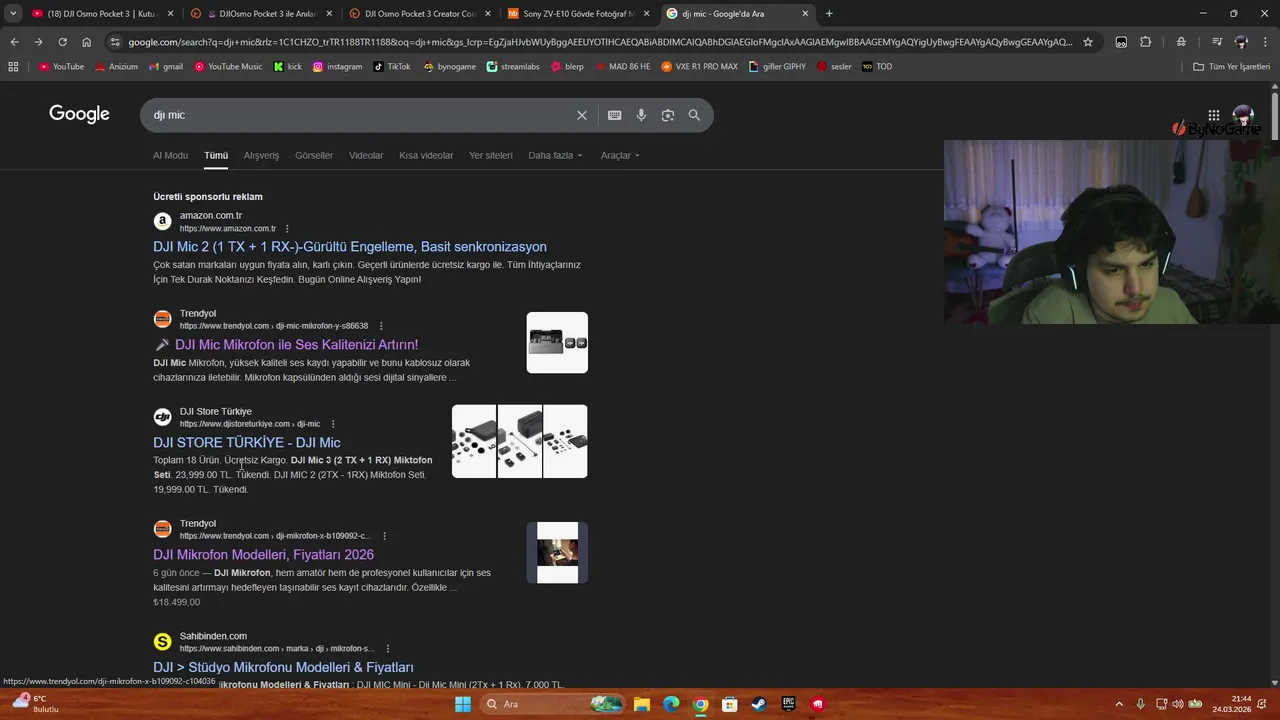This screenshot has width=1280, height=720.
Task: Open Steam from taskbar
Action: tap(759, 704)
